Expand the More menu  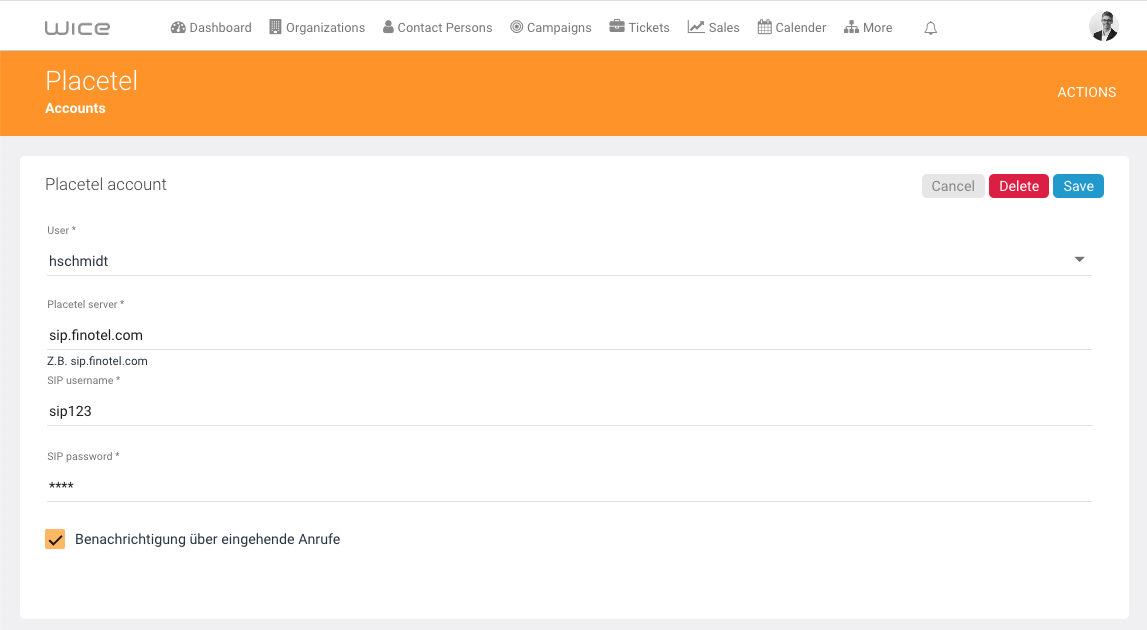(x=868, y=27)
